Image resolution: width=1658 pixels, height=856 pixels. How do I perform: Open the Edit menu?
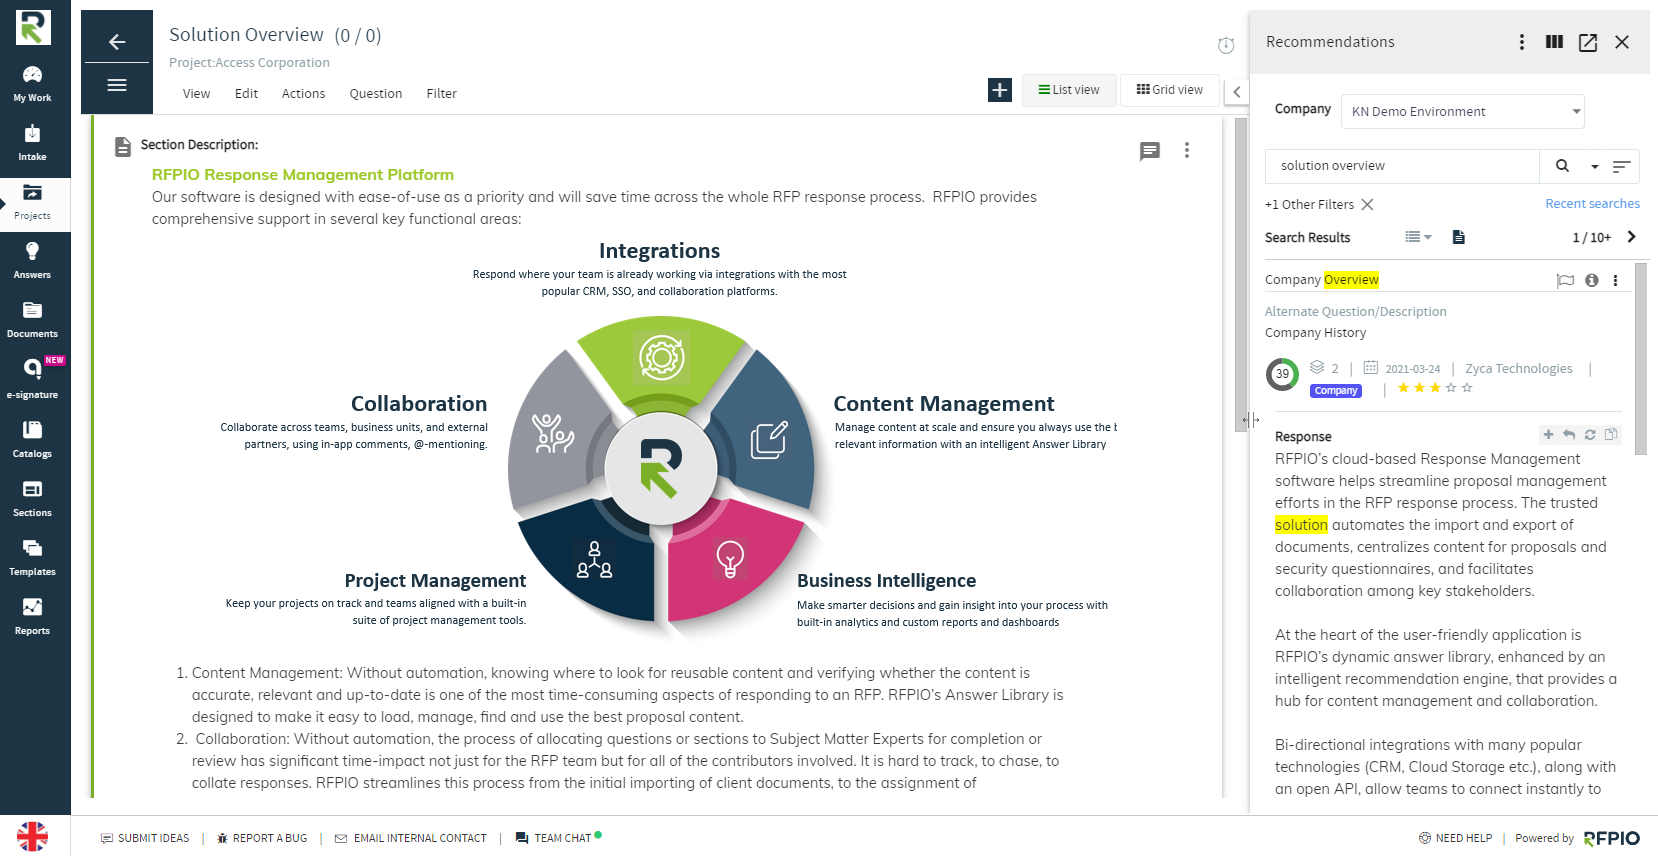(x=246, y=94)
